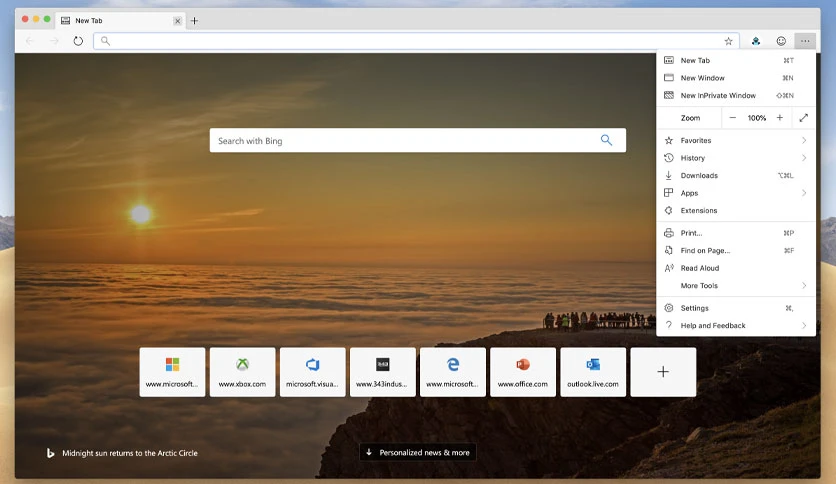Open the www.microsoft... tile with Edge logo
The width and height of the screenshot is (836, 484).
click(x=453, y=372)
